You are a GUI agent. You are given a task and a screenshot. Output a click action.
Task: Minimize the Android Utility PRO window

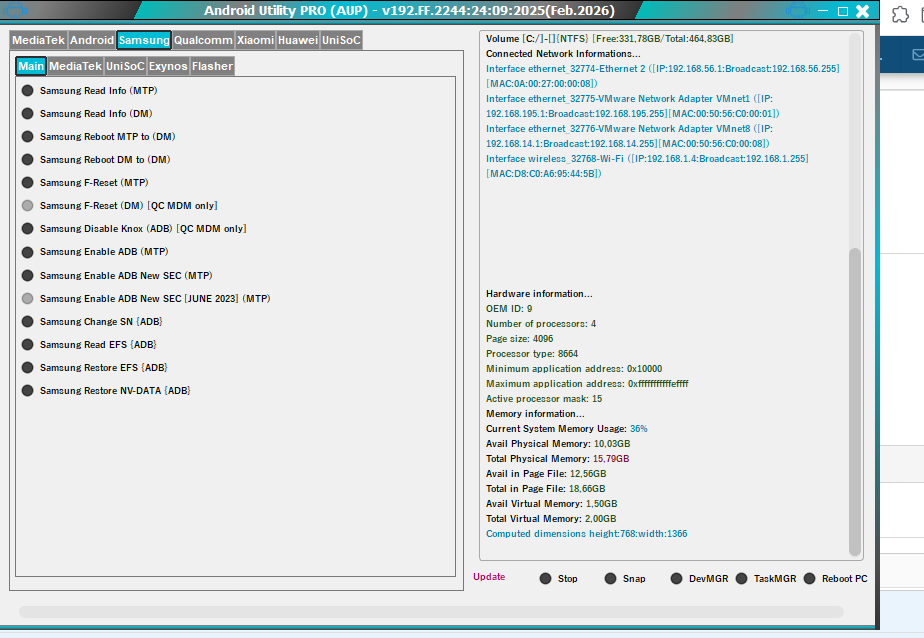[824, 11]
